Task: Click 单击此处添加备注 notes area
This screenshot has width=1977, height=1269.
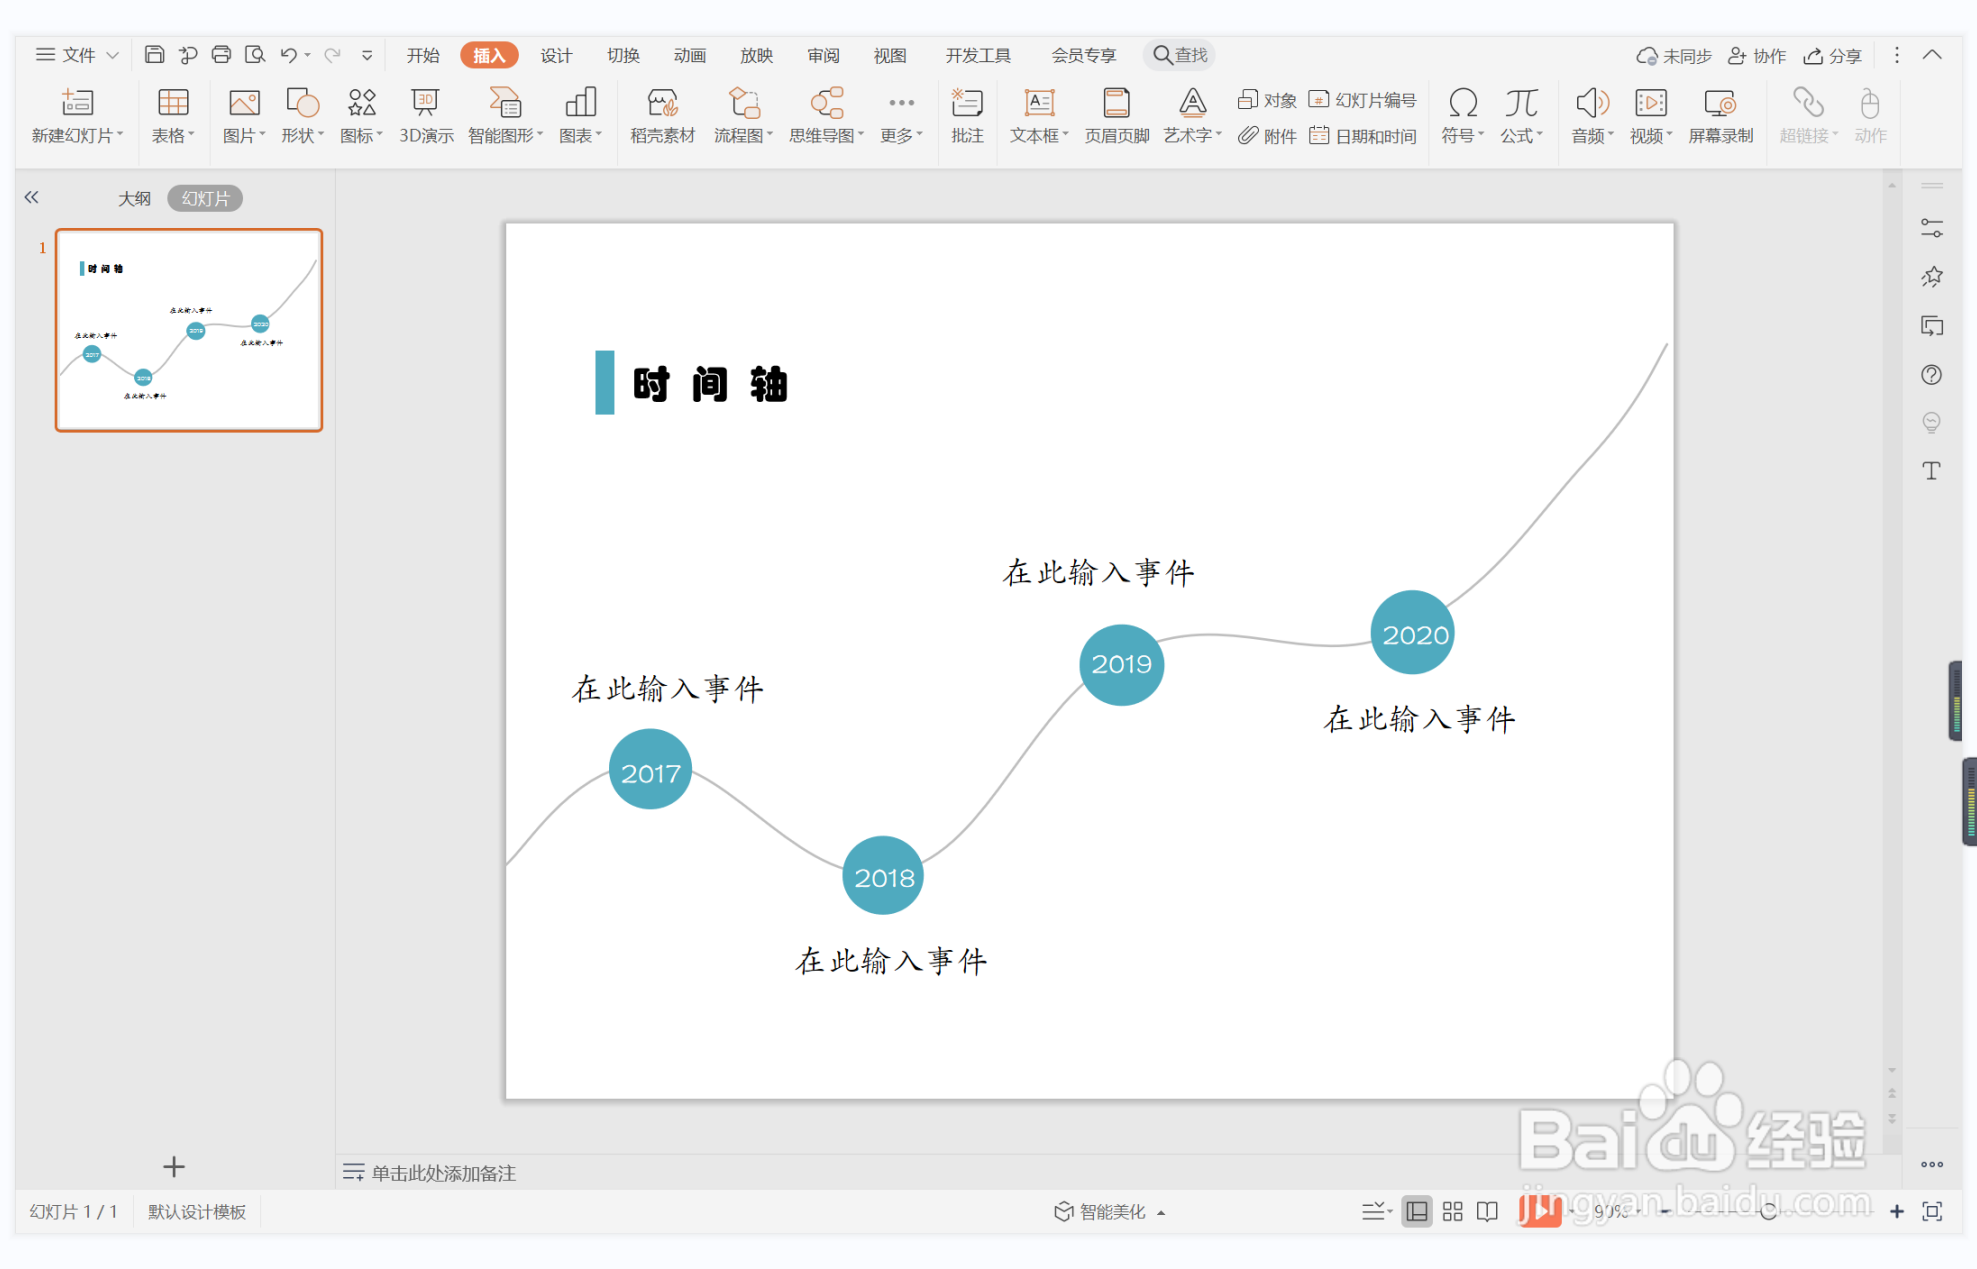Action: [x=443, y=1173]
